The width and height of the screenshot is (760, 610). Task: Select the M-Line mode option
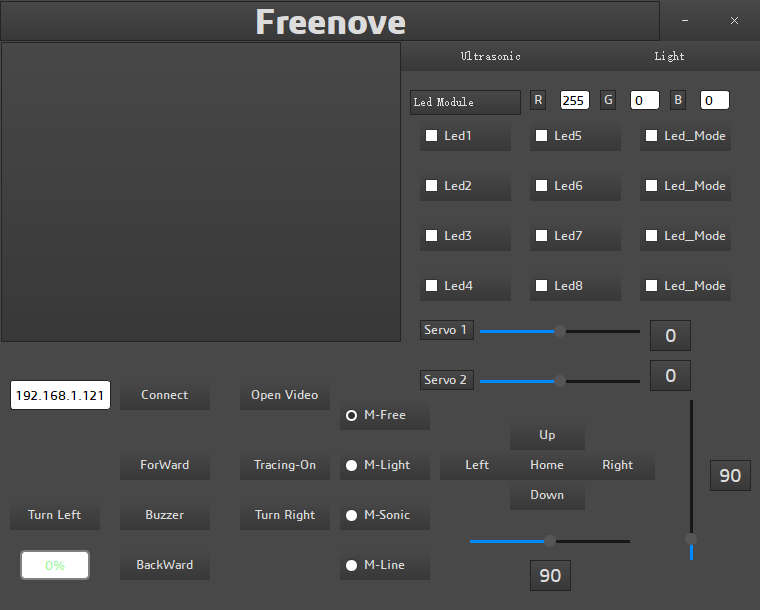tap(351, 565)
